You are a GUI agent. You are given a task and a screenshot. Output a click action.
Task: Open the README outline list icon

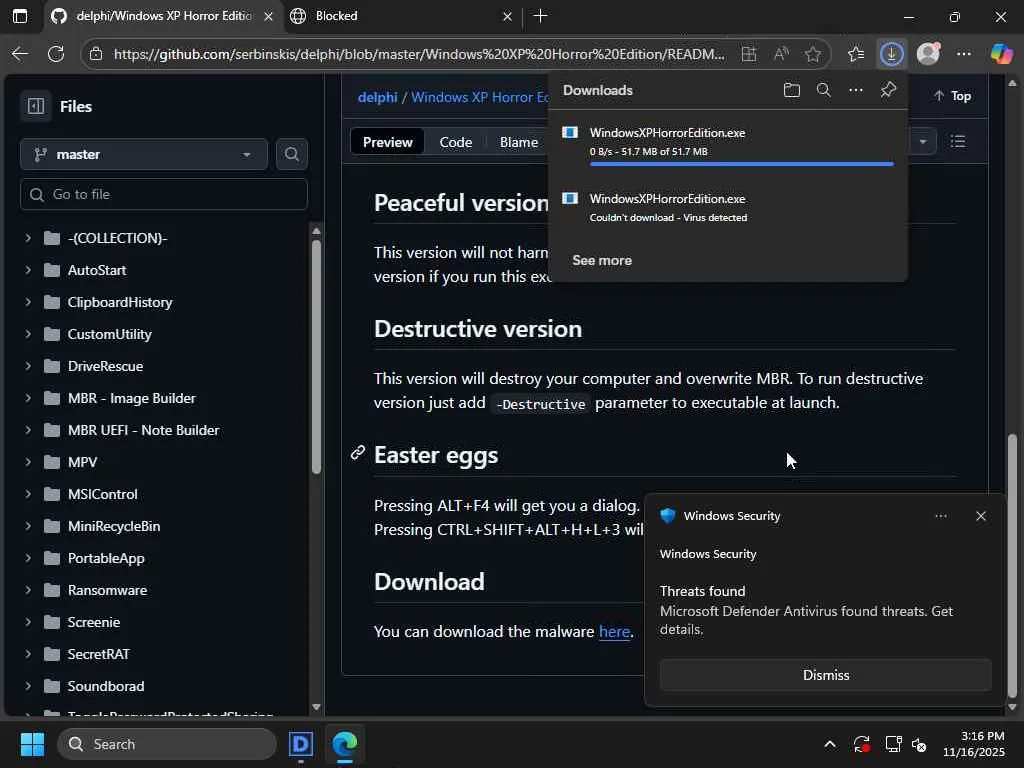click(957, 142)
